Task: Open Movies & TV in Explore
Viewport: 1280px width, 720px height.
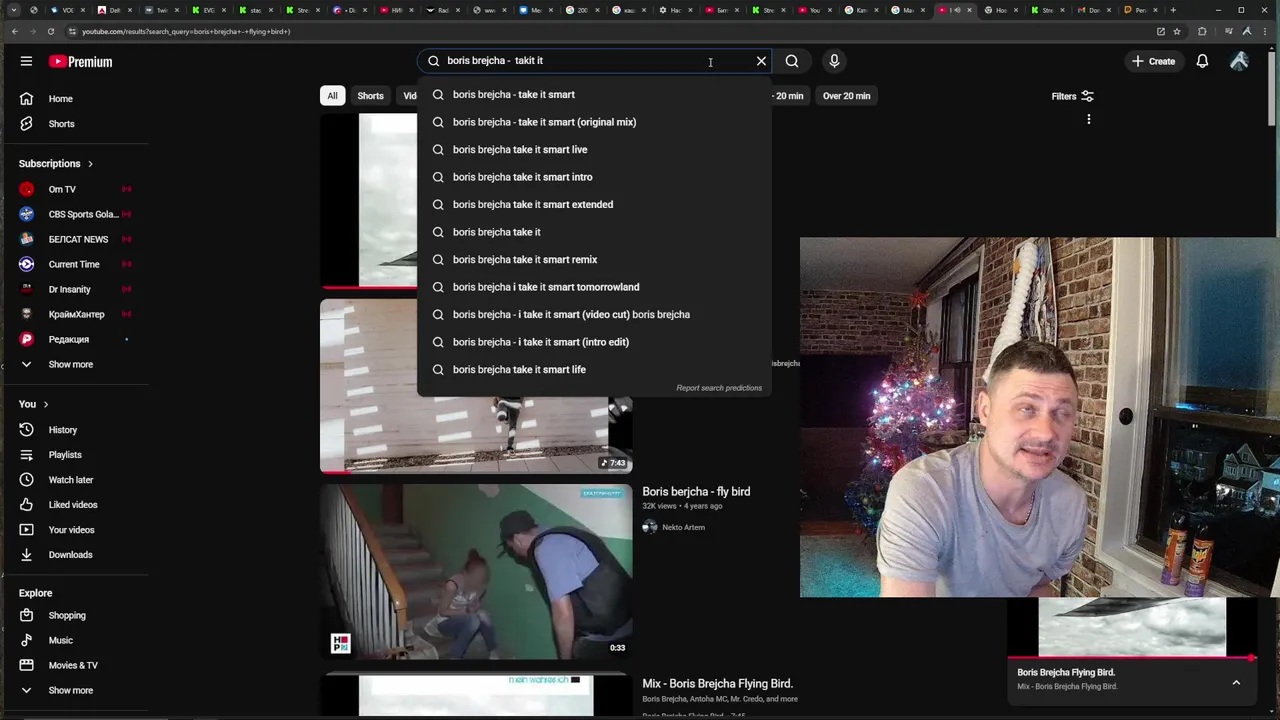Action: (75, 665)
